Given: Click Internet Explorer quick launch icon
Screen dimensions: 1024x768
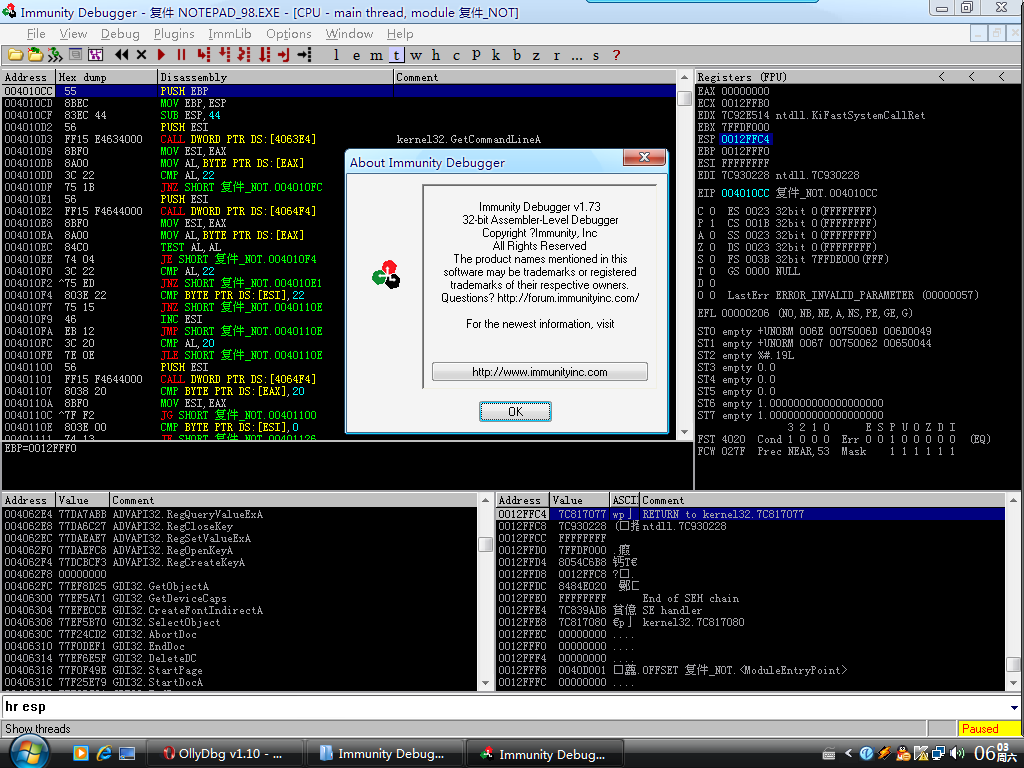Looking at the screenshot, I should point(104,753).
